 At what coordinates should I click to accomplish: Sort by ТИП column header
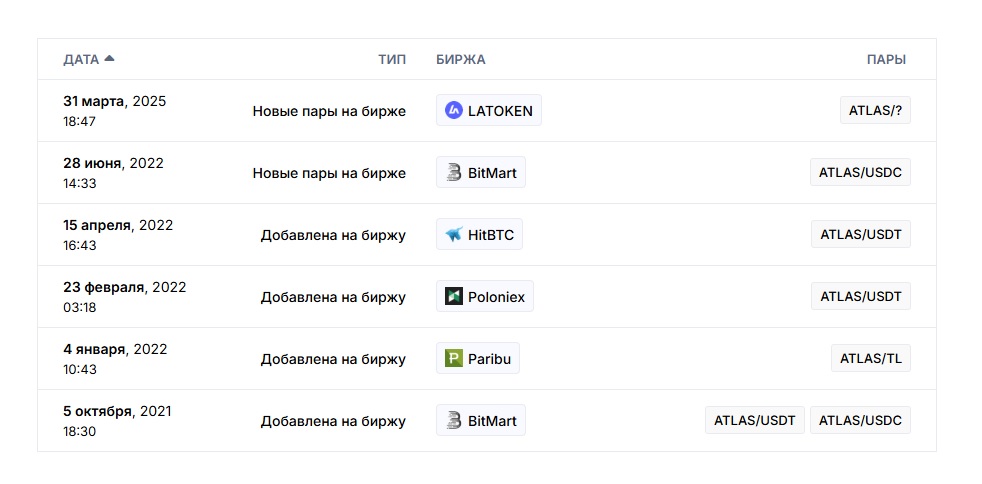(x=392, y=59)
